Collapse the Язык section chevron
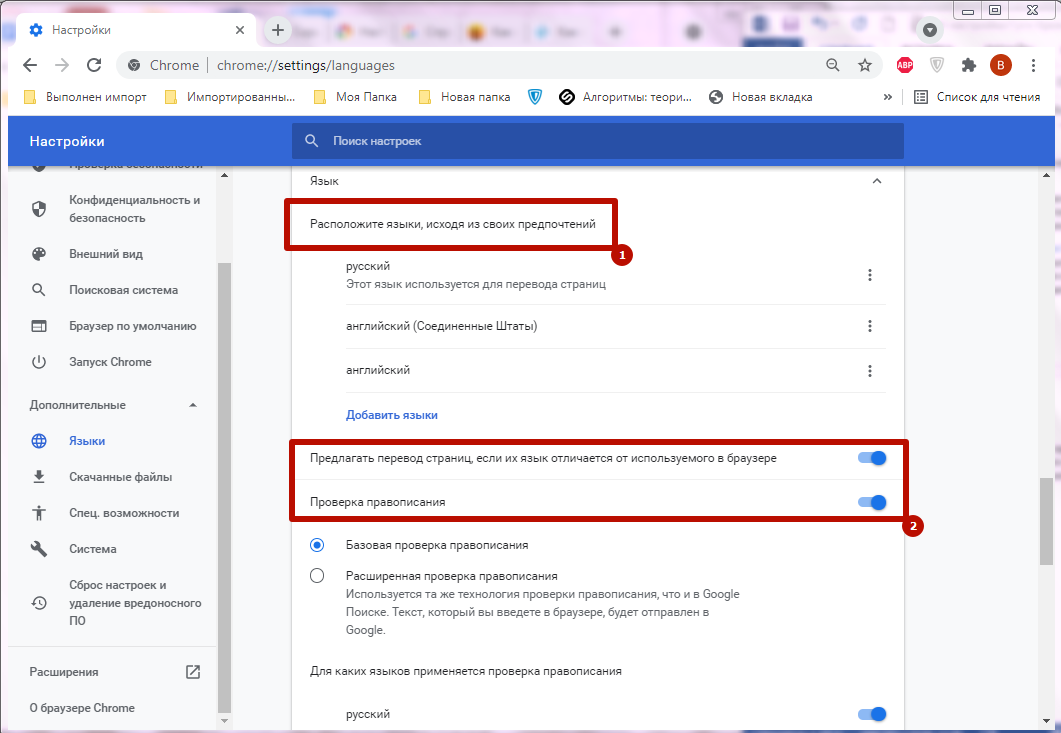This screenshot has height=733, width=1061. (877, 181)
